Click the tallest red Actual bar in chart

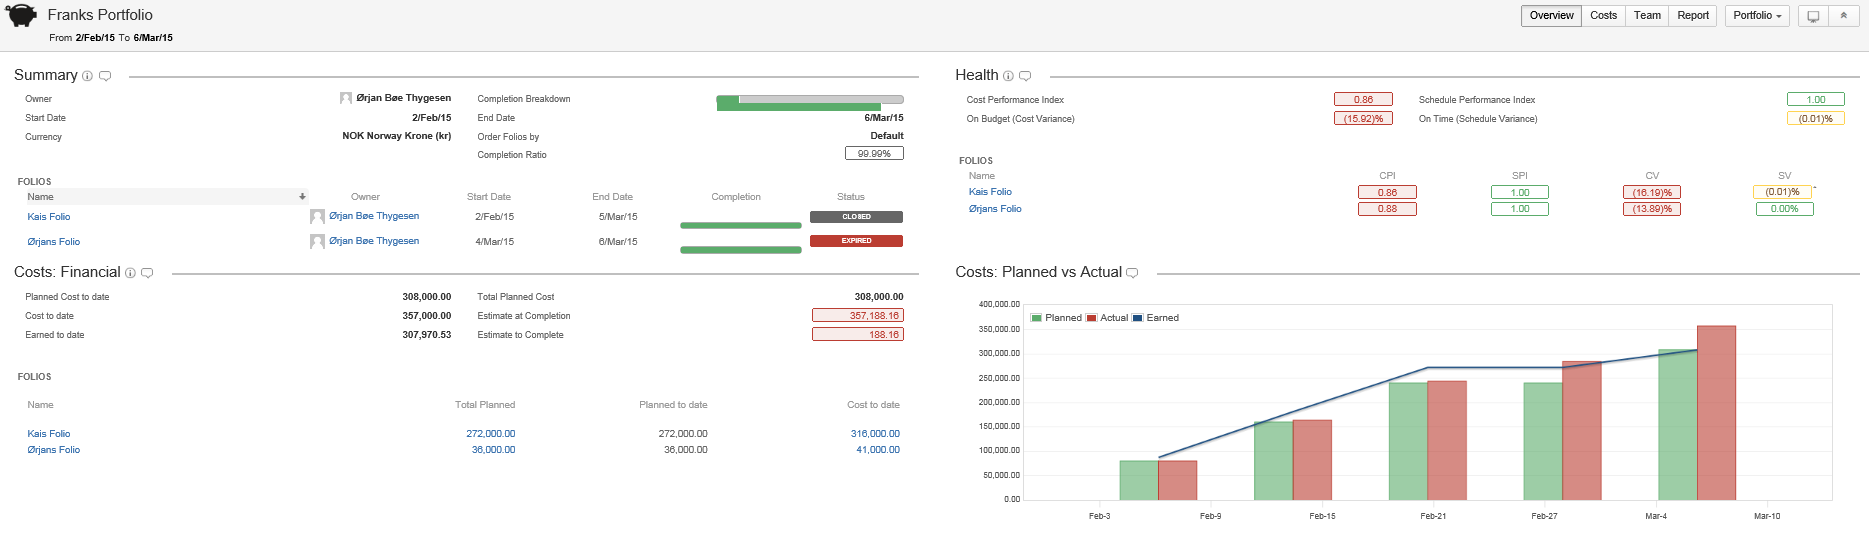pyautogui.click(x=1716, y=413)
